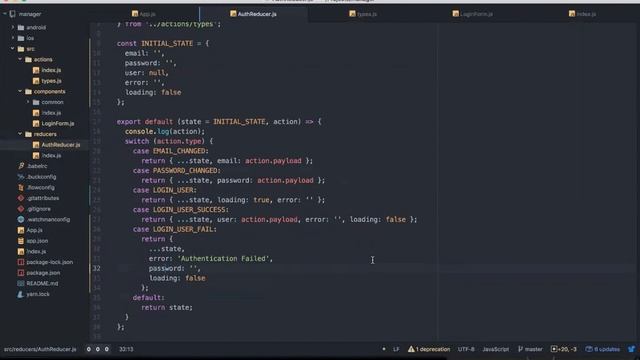This screenshot has height=360, width=640.
Task: Click the package.json file icon
Action: (x=21, y=273)
